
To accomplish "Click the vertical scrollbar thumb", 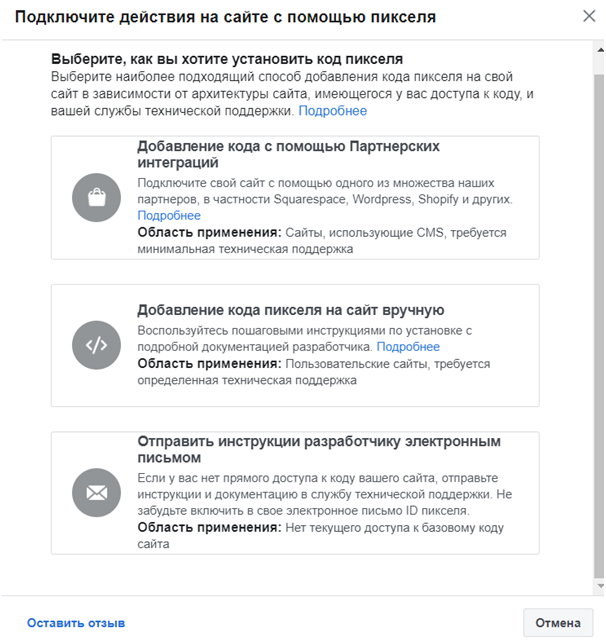I will (600, 326).
